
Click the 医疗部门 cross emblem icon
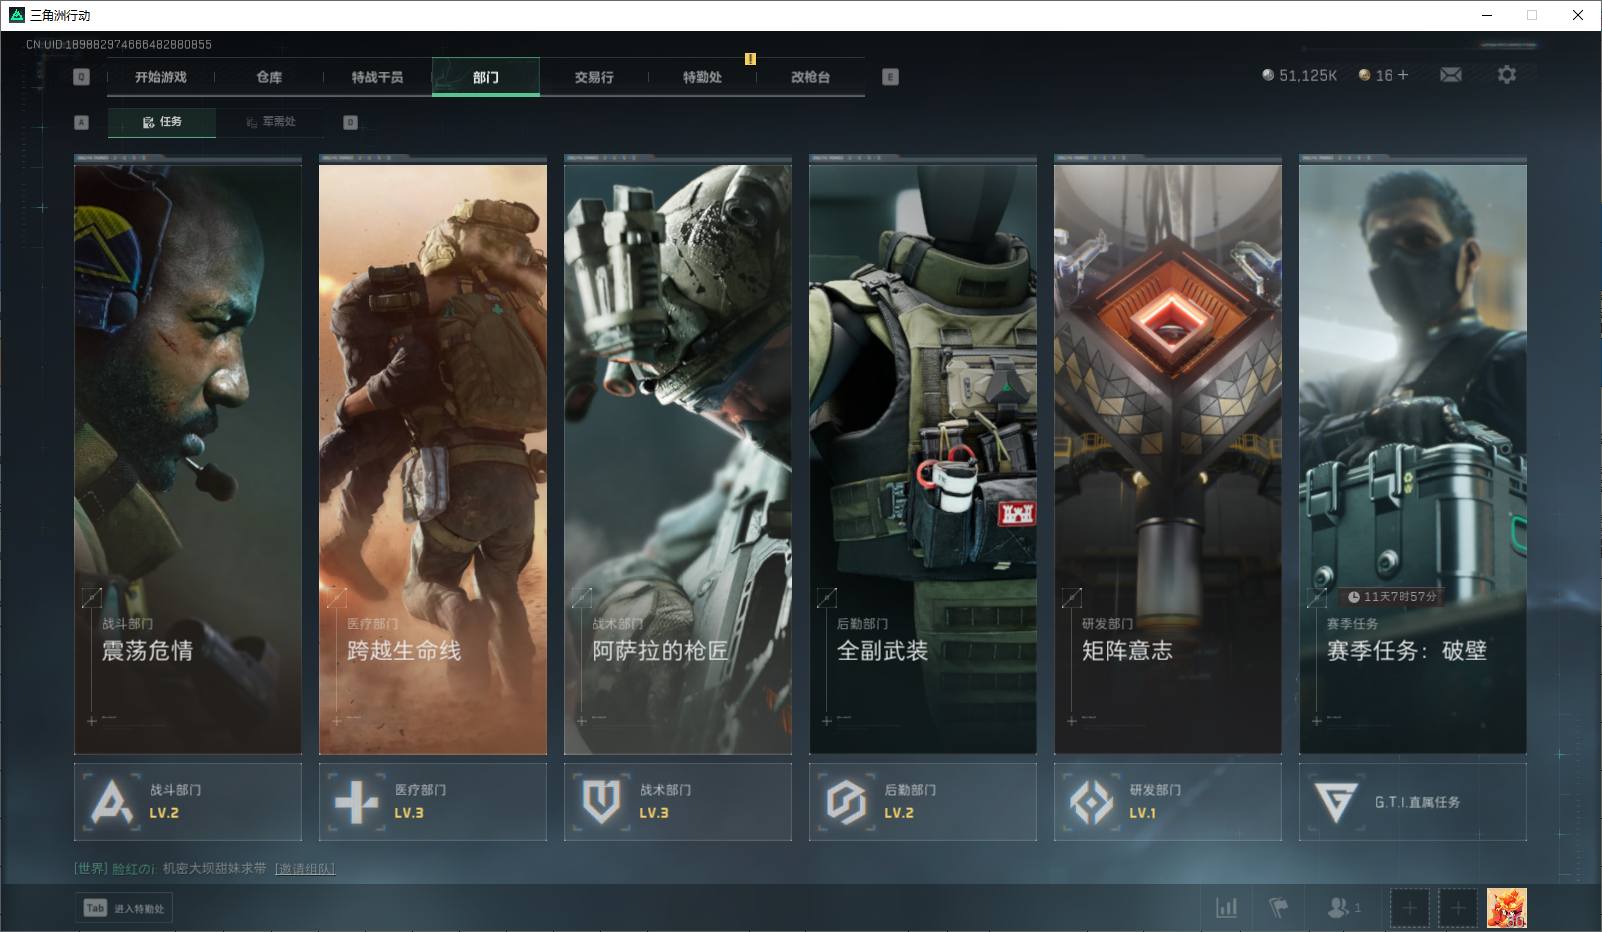coord(356,802)
